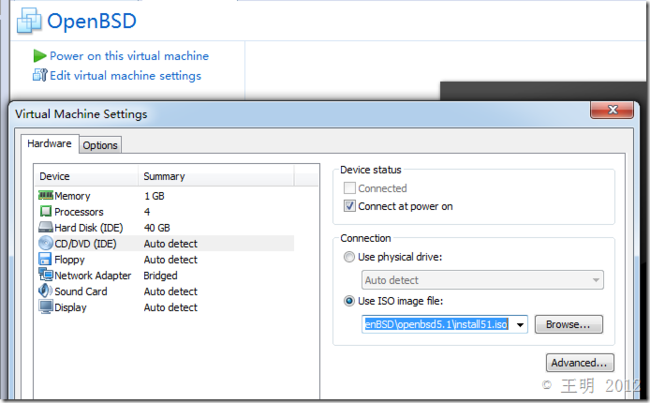Select the Network Adapter row text
Screen dimensions: 650x403
pos(93,275)
